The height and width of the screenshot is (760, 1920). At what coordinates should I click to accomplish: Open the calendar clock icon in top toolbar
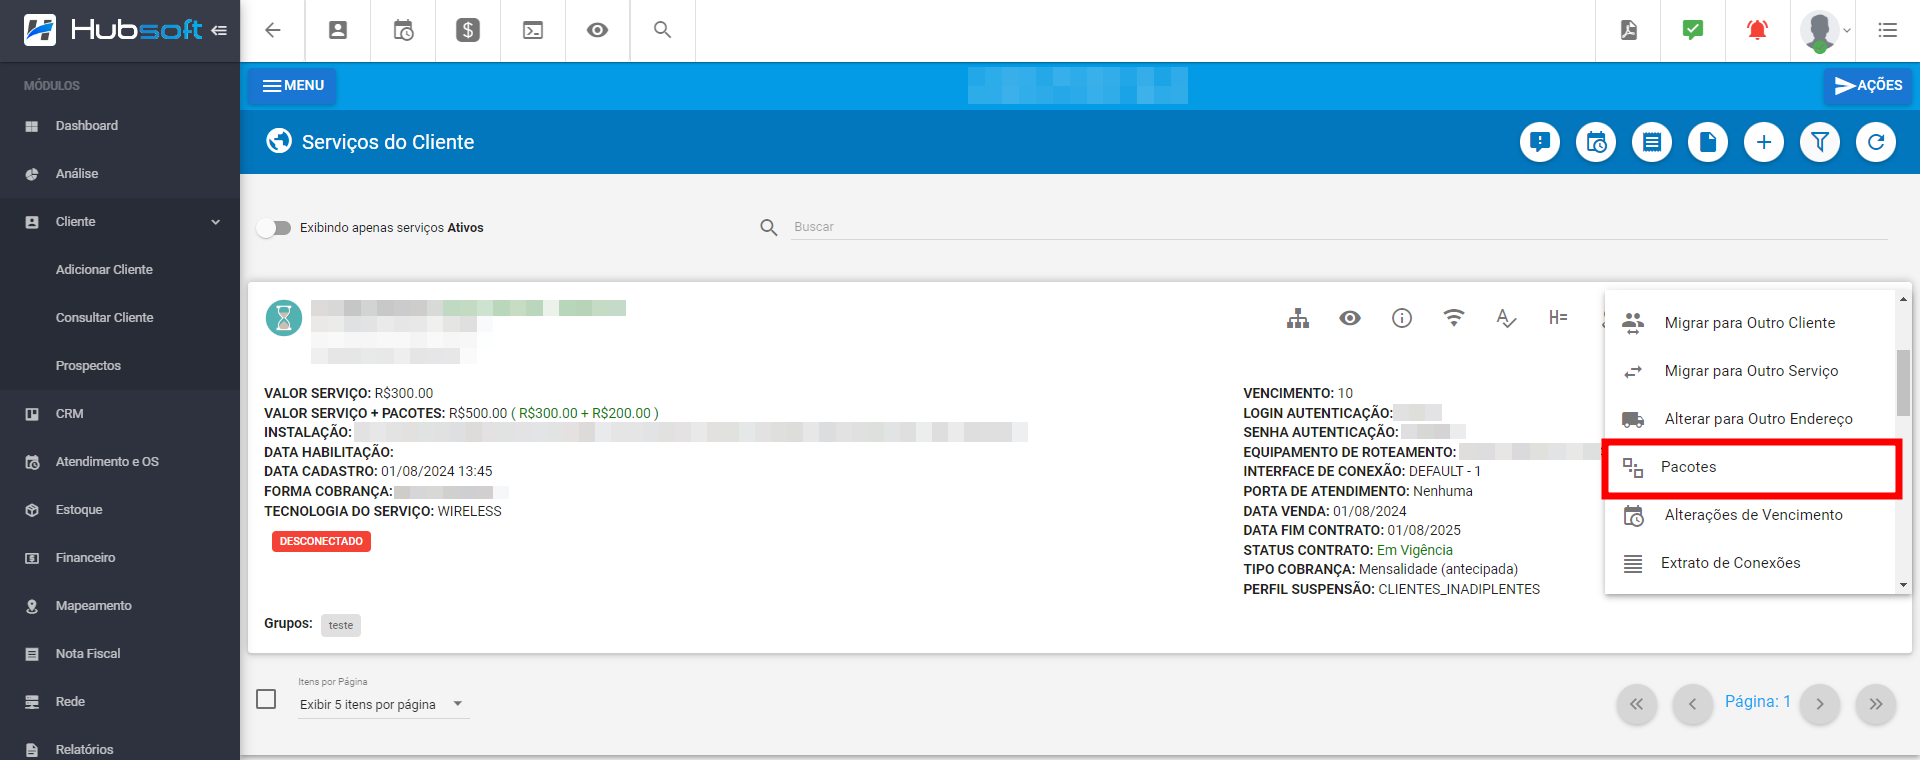[403, 30]
